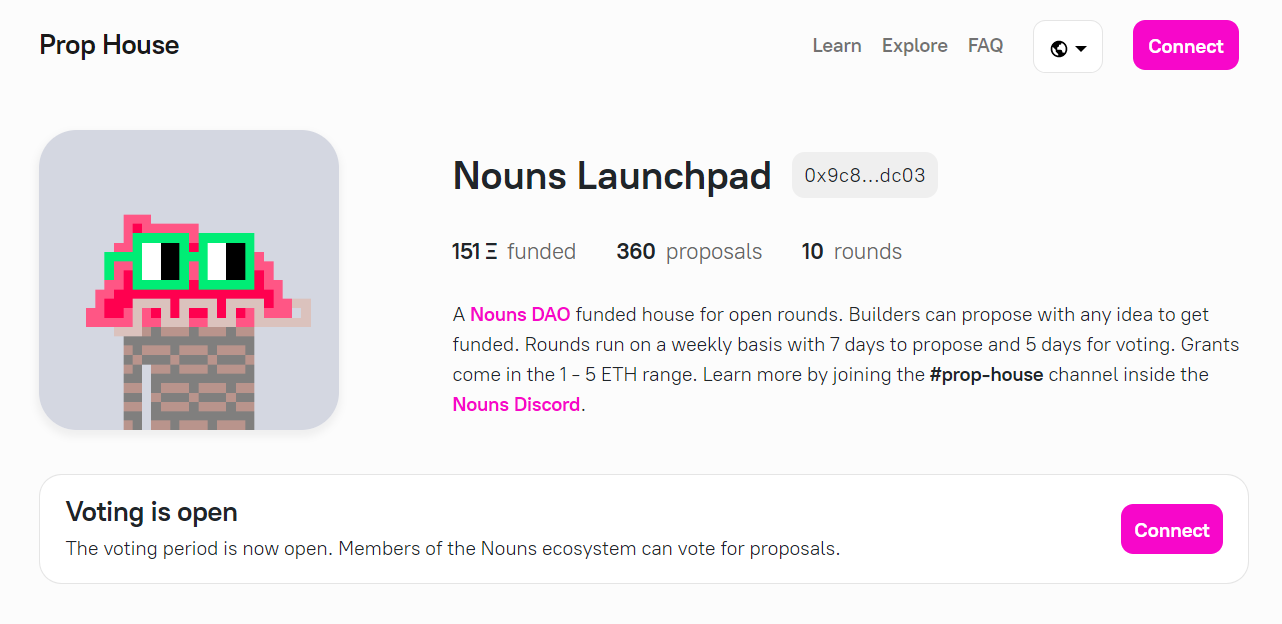This screenshot has width=1282, height=624.
Task: Open the FAQ page
Action: [986, 46]
